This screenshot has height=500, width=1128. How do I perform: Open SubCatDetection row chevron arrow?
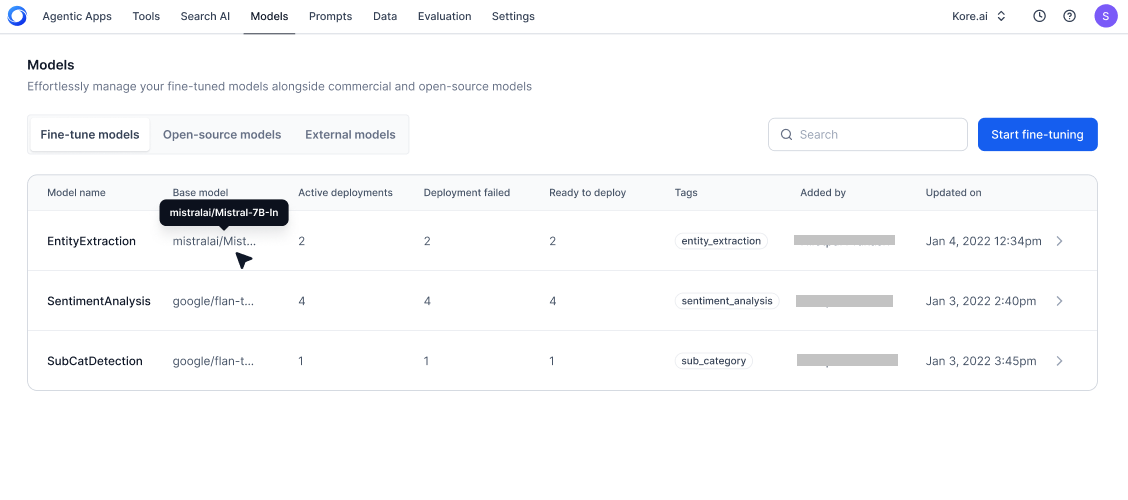click(1060, 361)
